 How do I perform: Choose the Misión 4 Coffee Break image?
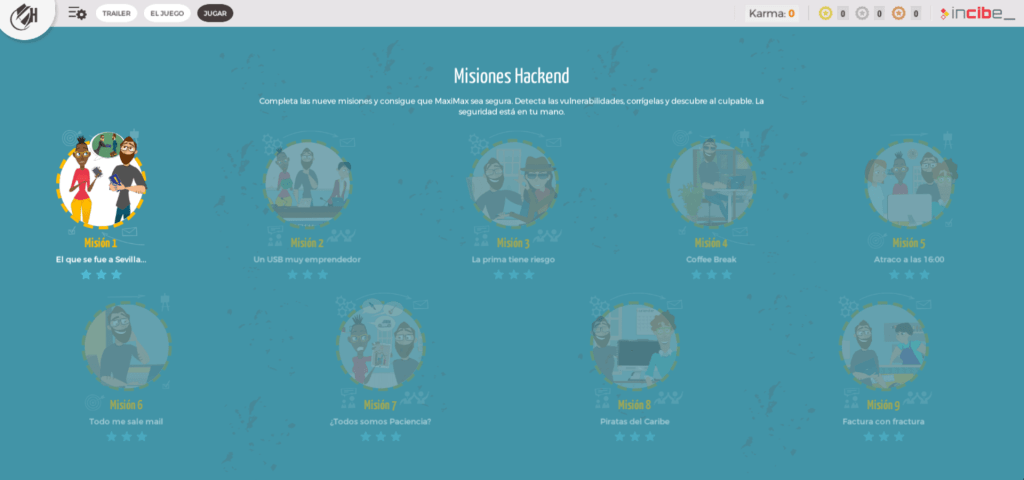click(712, 183)
